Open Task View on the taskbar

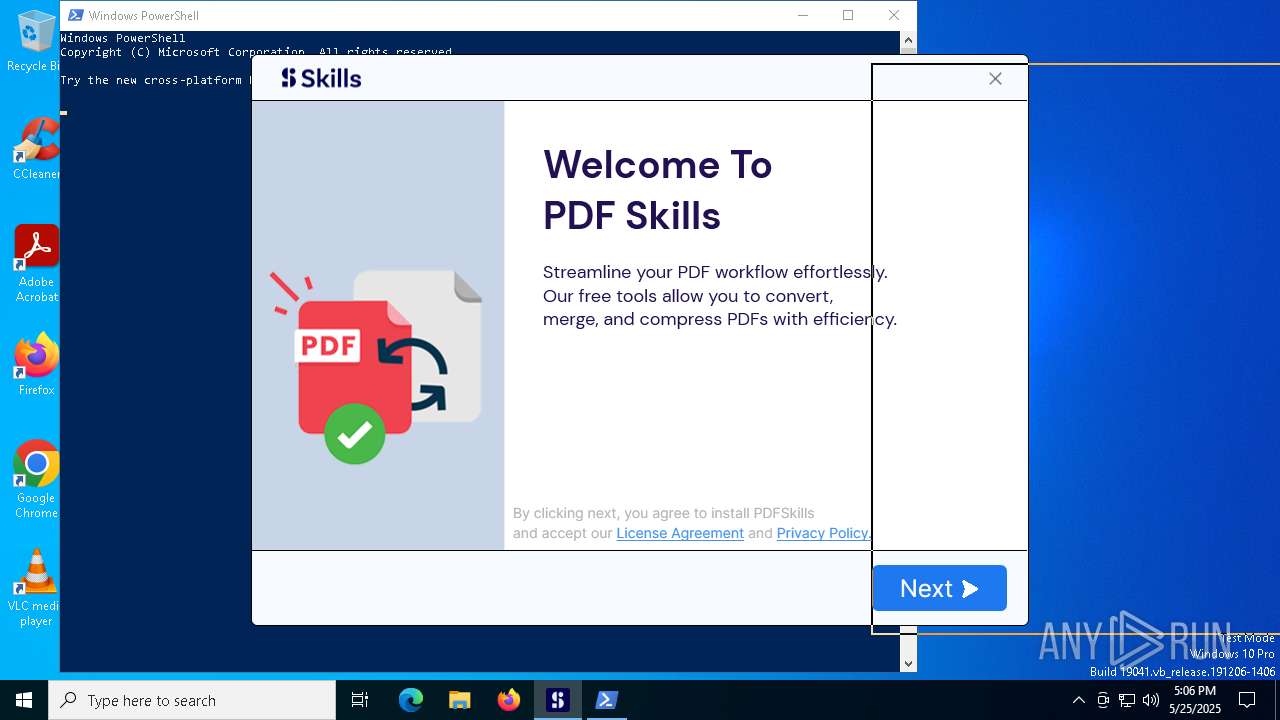point(360,700)
